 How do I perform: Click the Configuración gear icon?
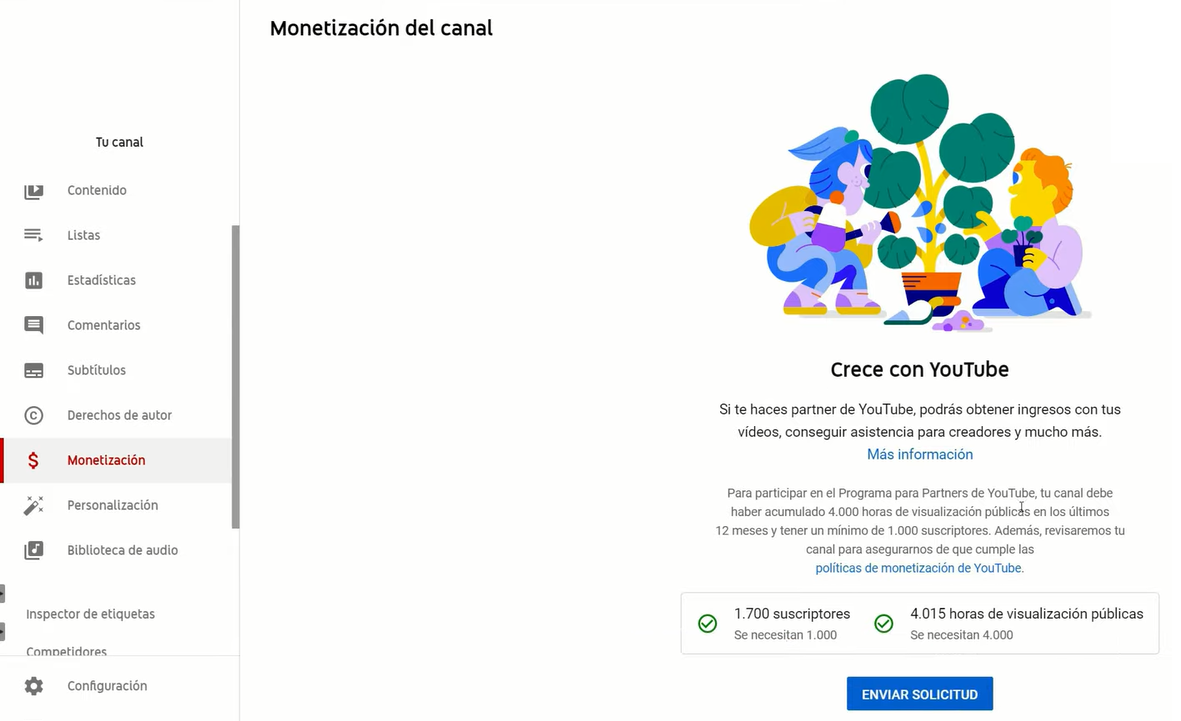click(33, 686)
